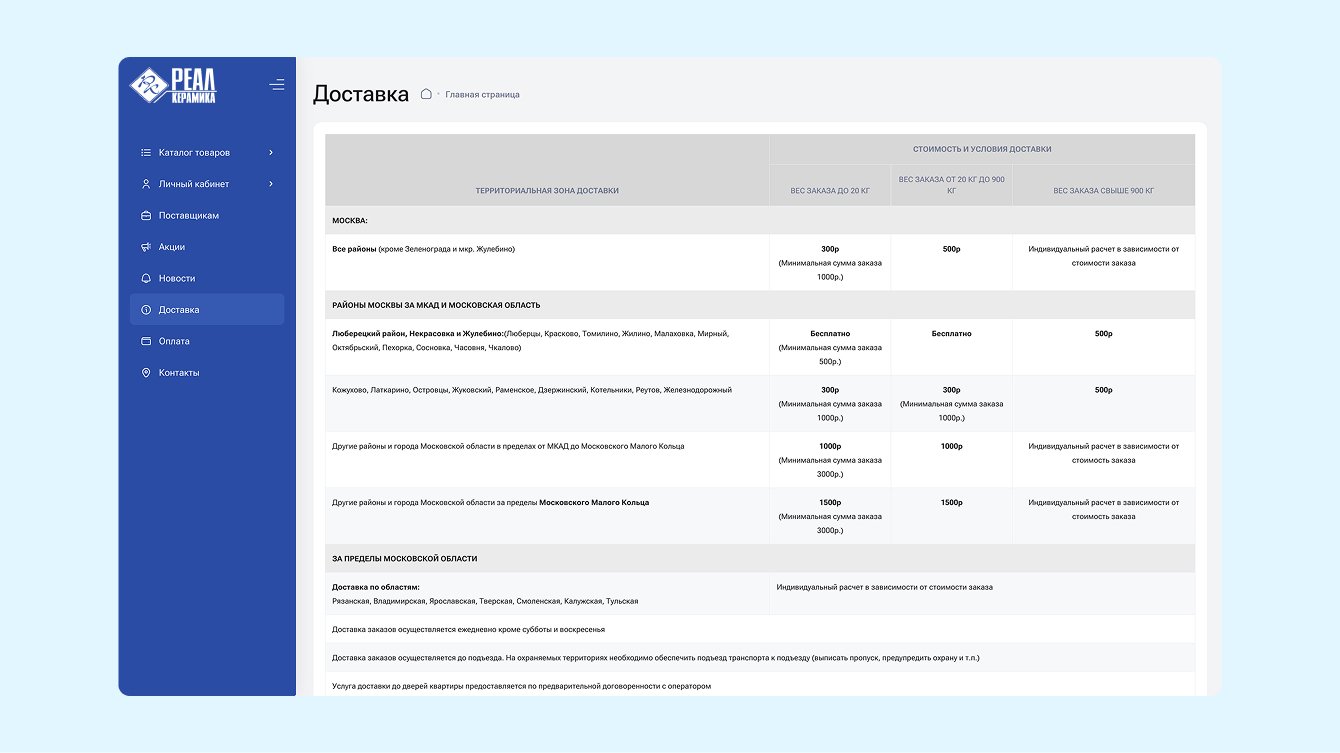Screen dimensions: 1340x753
Task: Click the Личный кабинет person icon
Action: [x=146, y=184]
